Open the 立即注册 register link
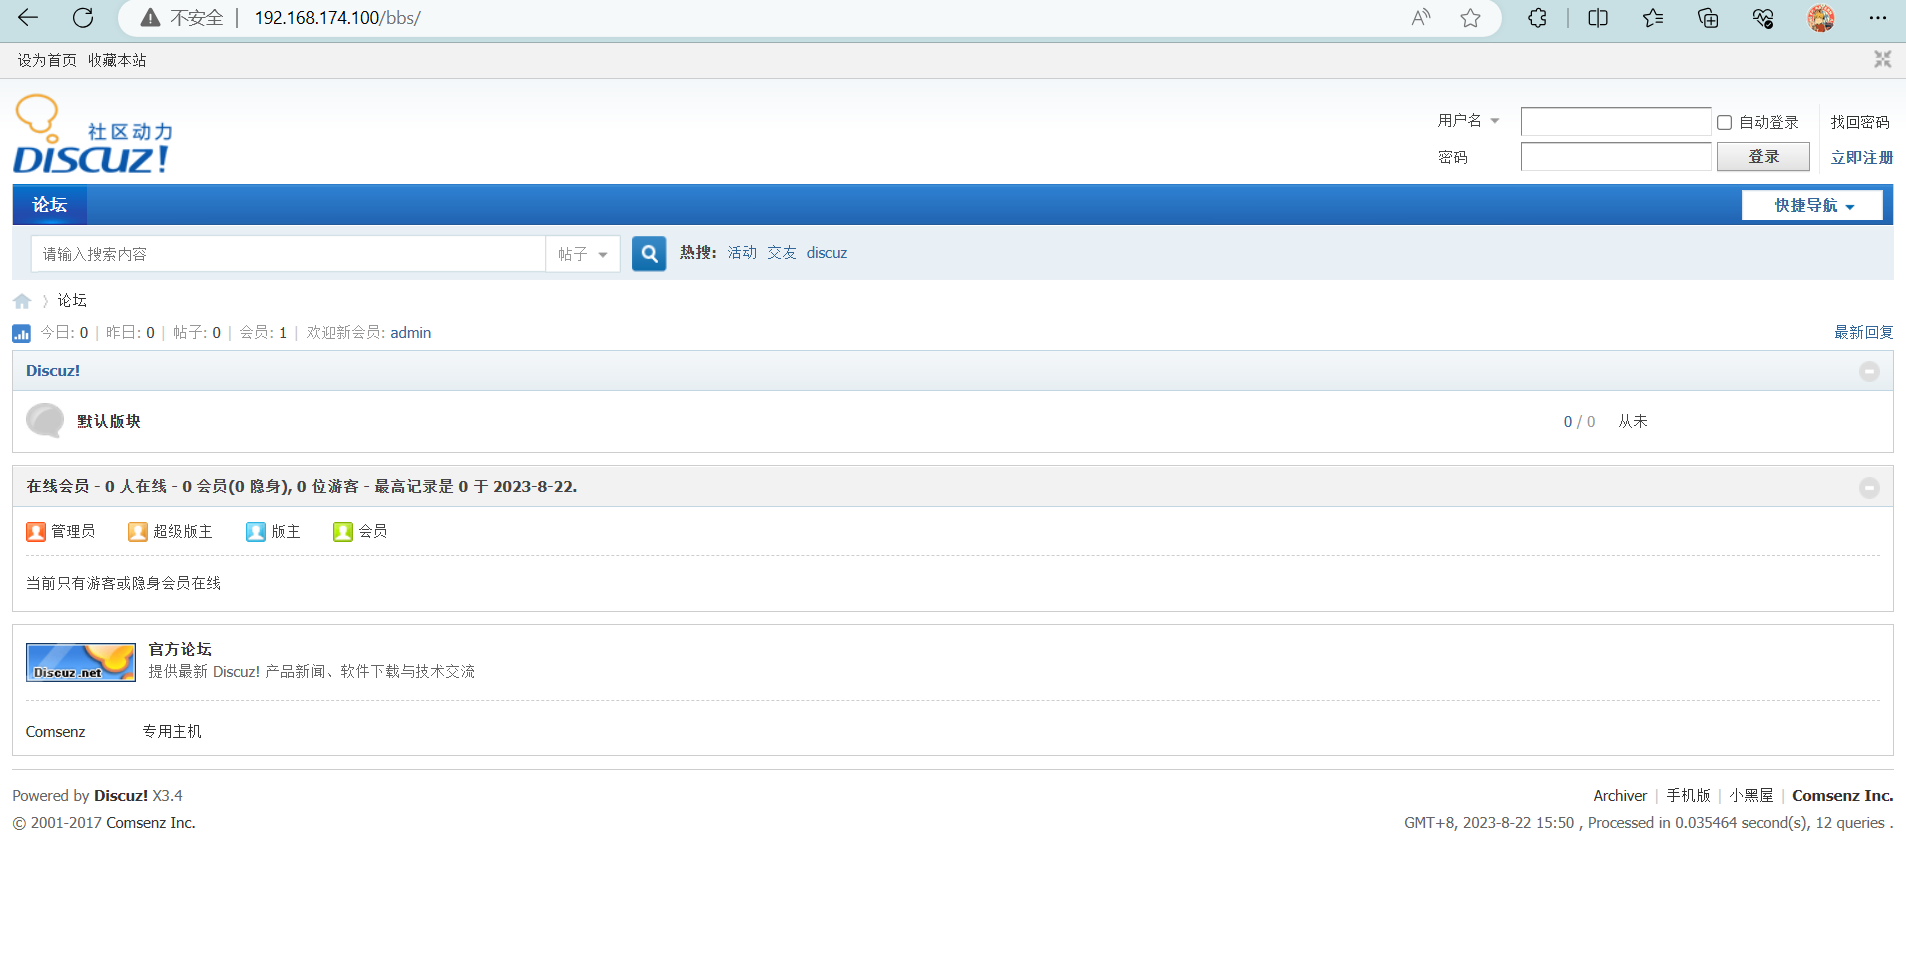The height and width of the screenshot is (958, 1906). click(x=1862, y=157)
